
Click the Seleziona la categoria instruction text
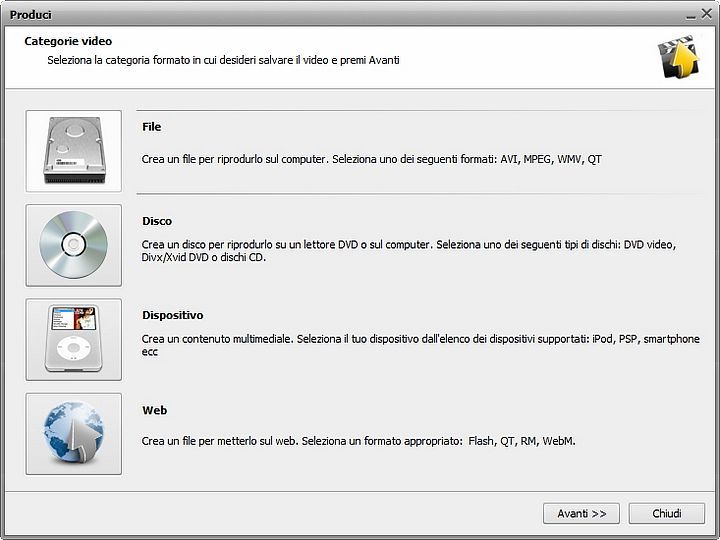223,60
